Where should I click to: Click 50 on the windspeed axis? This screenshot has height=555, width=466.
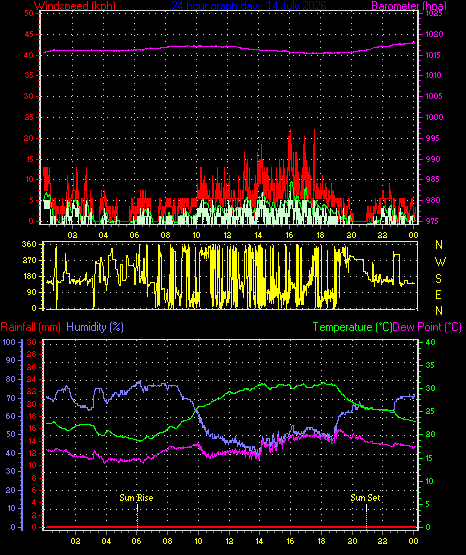coord(29,13)
